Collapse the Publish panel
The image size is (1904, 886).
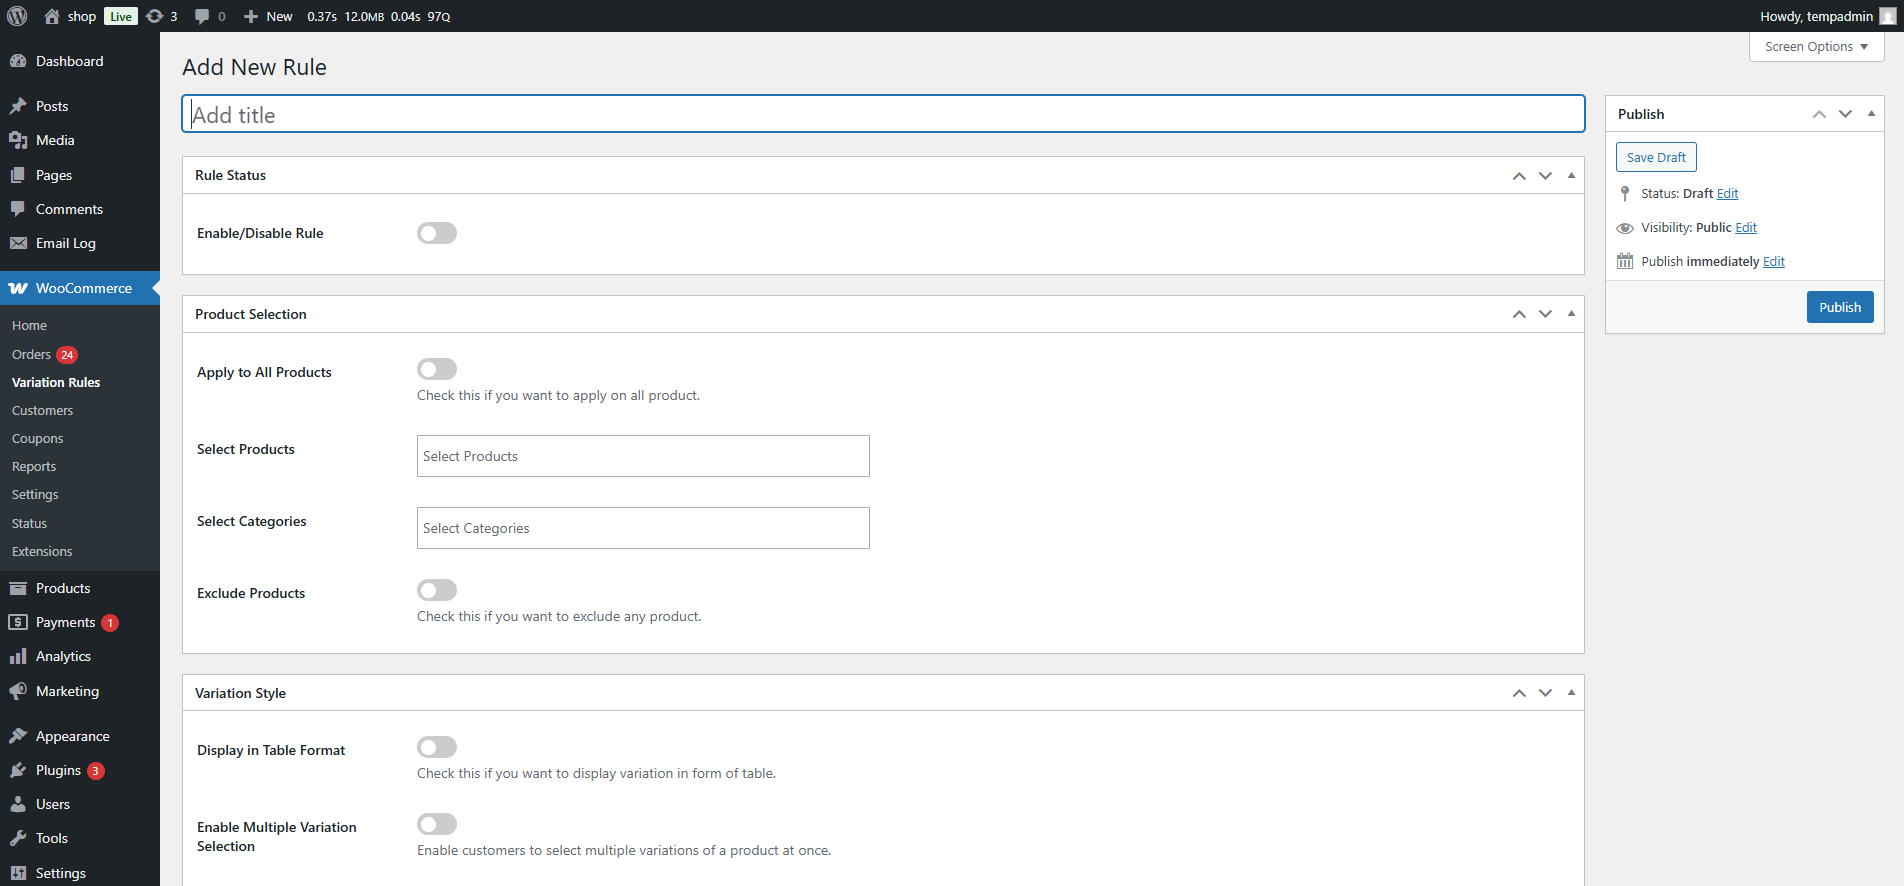(x=1871, y=114)
